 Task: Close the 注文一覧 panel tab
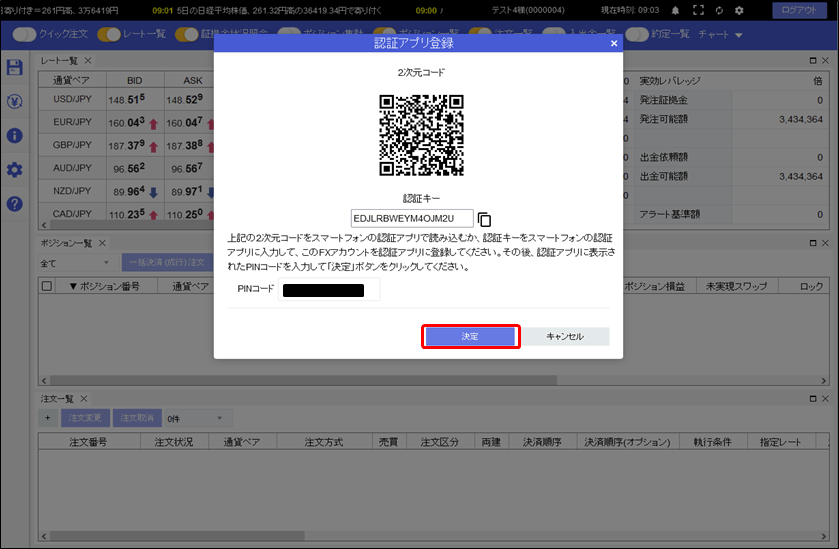pyautogui.click(x=83, y=399)
